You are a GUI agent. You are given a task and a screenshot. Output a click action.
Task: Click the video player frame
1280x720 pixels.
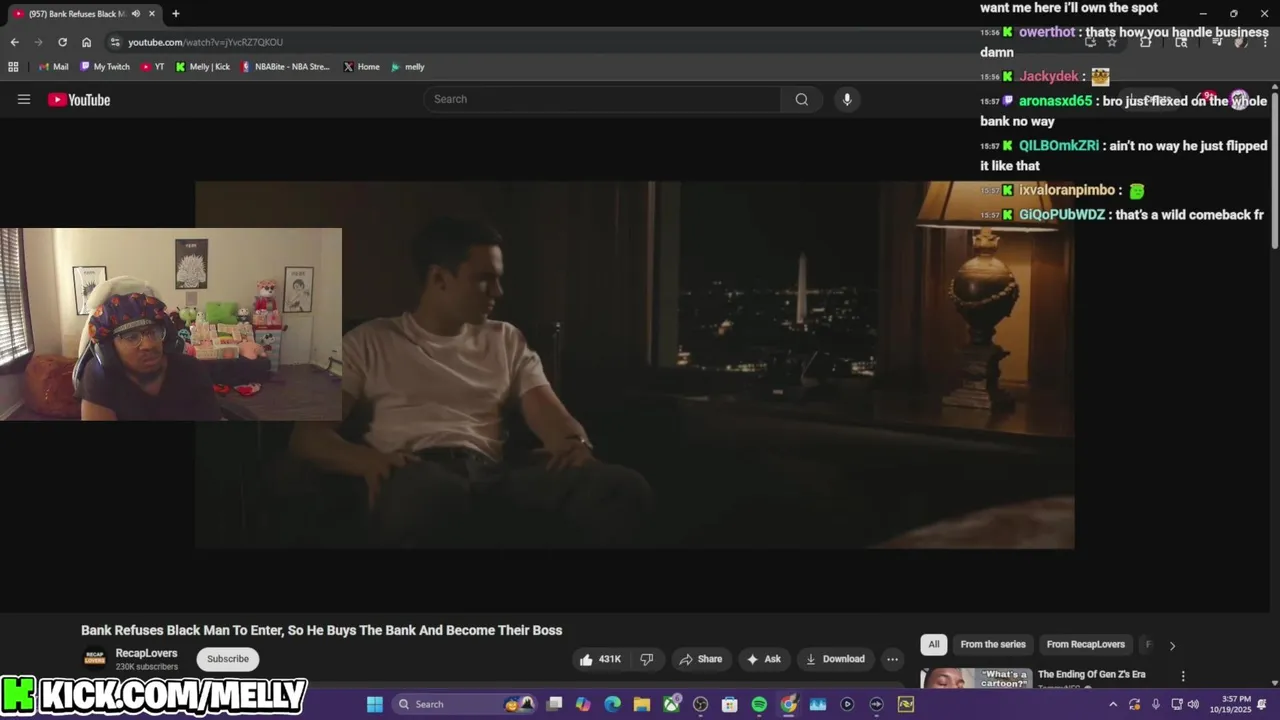coord(635,365)
